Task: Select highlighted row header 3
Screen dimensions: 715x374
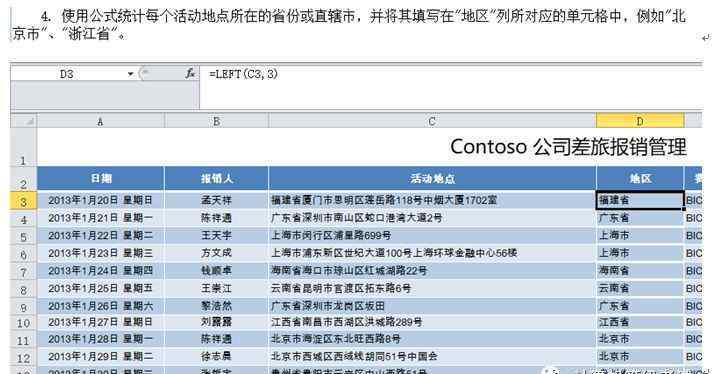Action: click(x=23, y=201)
